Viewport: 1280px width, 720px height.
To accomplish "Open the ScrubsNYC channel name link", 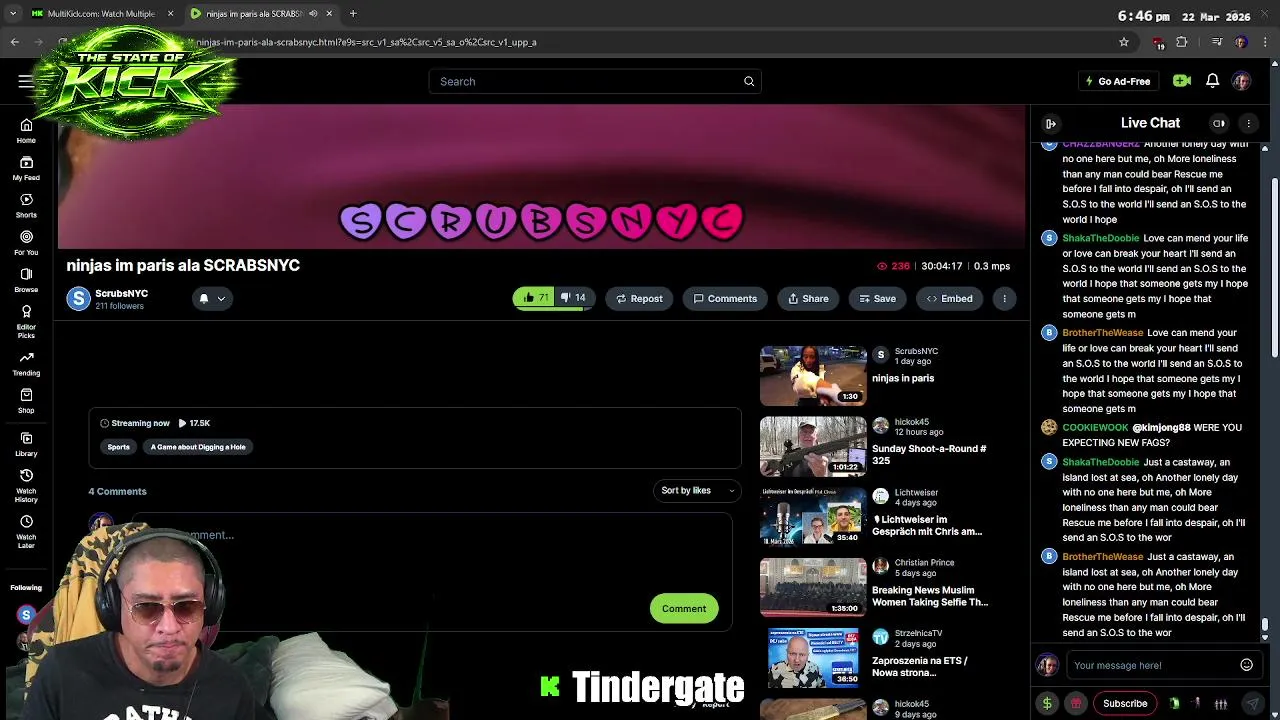I will tap(121, 293).
